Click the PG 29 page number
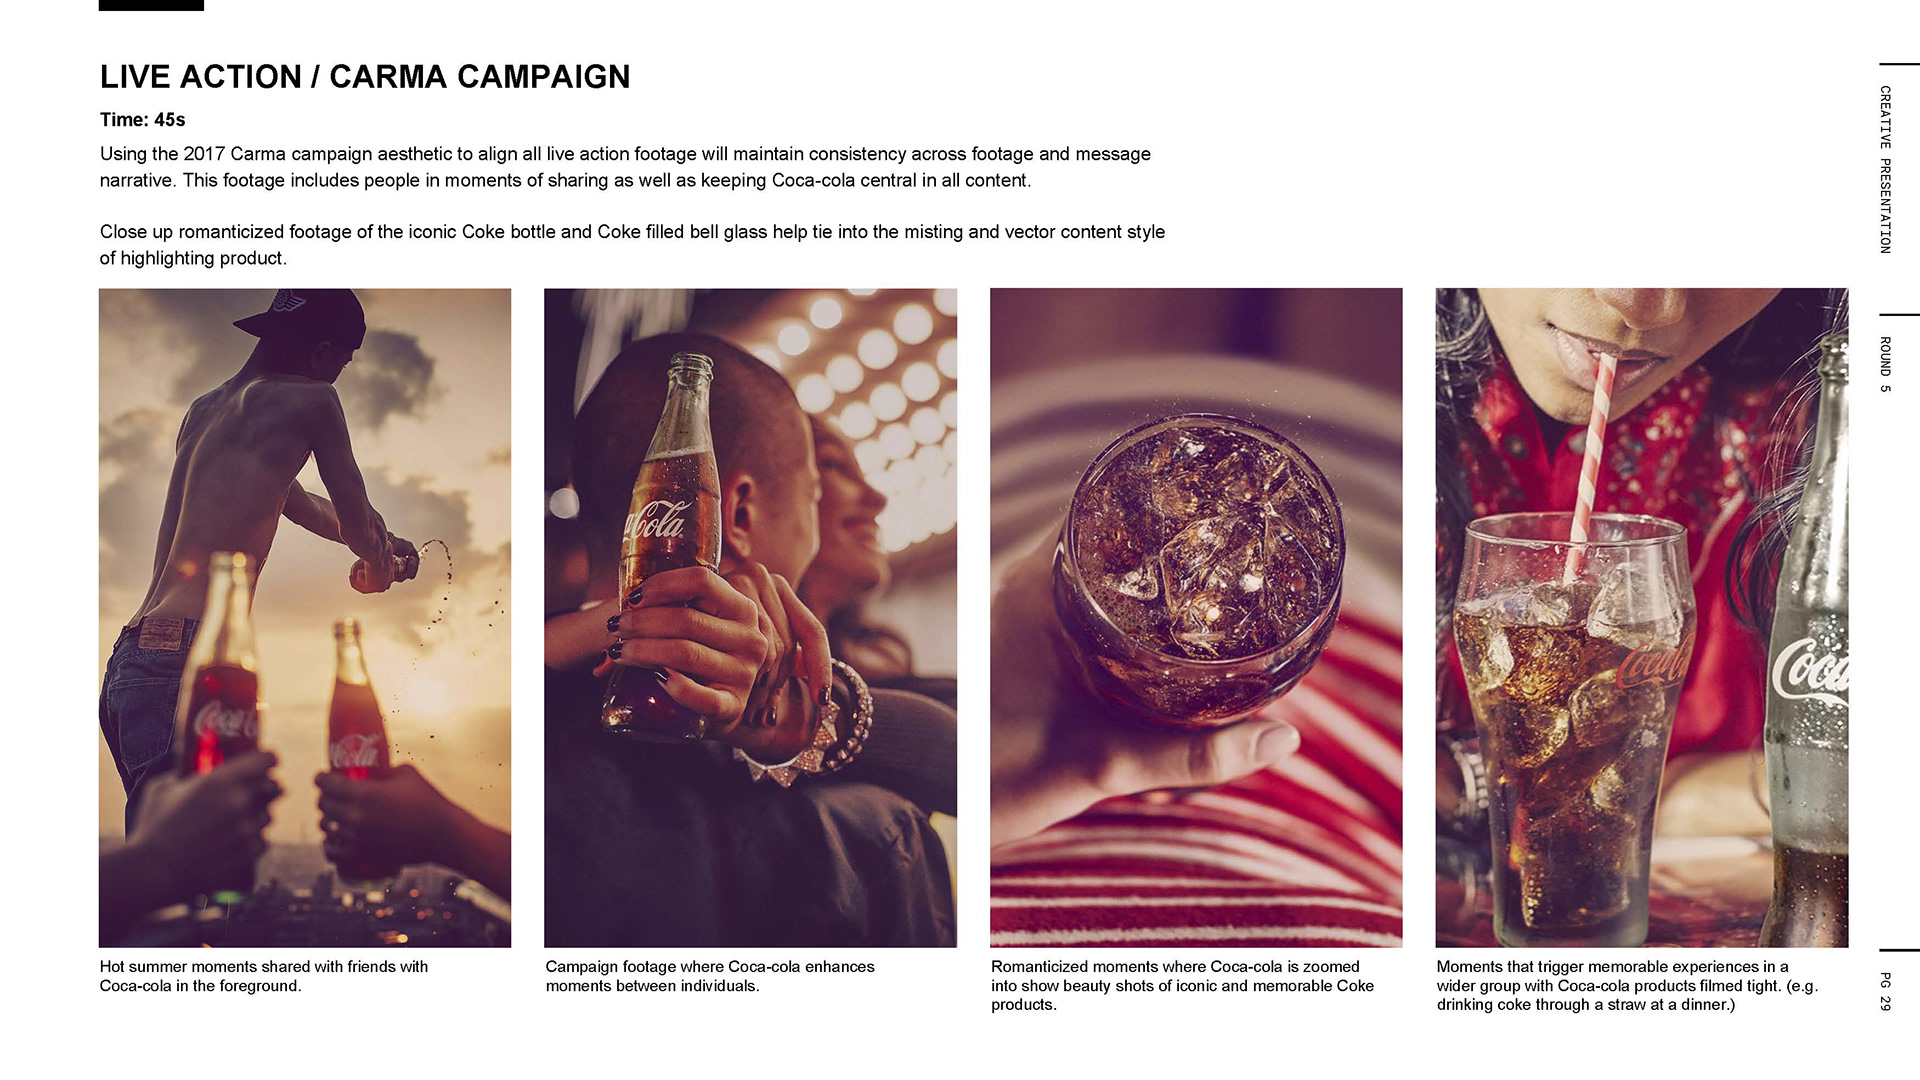 pos(1885,991)
